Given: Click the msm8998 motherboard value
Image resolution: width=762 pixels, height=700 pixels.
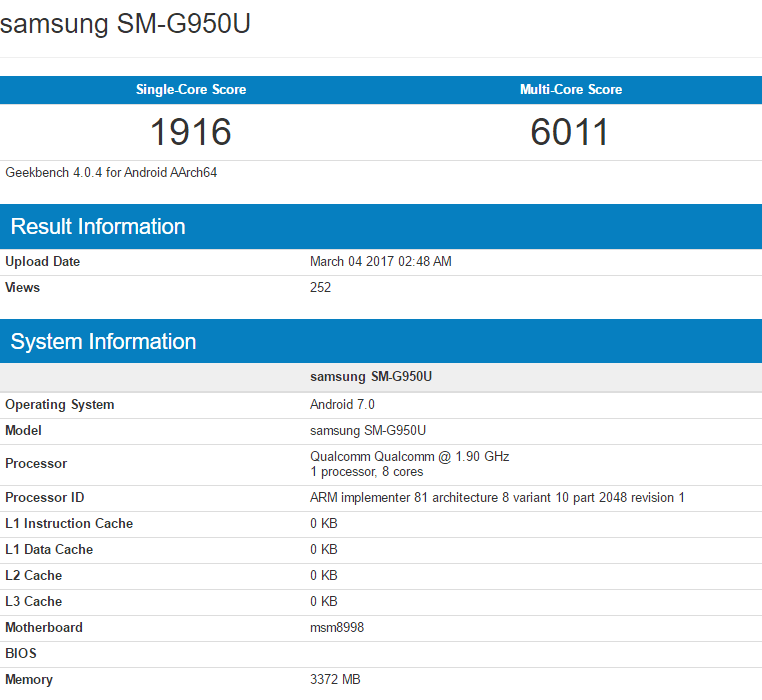Looking at the screenshot, I should pos(338,628).
